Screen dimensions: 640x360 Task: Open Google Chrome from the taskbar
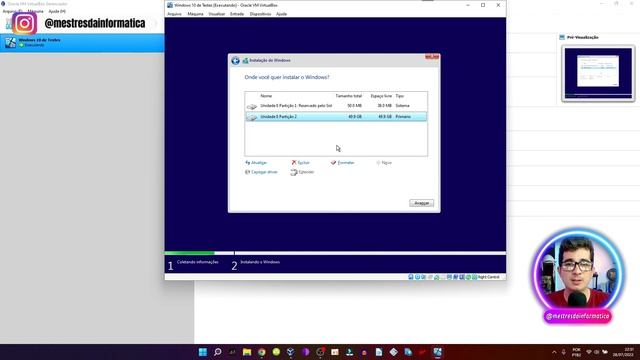click(x=262, y=352)
